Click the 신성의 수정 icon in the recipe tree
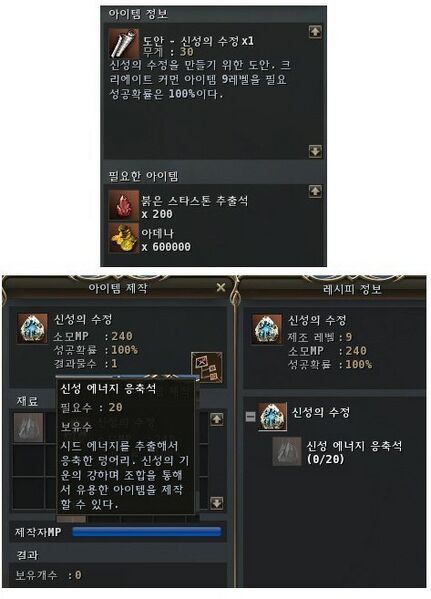The height and width of the screenshot is (599, 431). (x=272, y=417)
